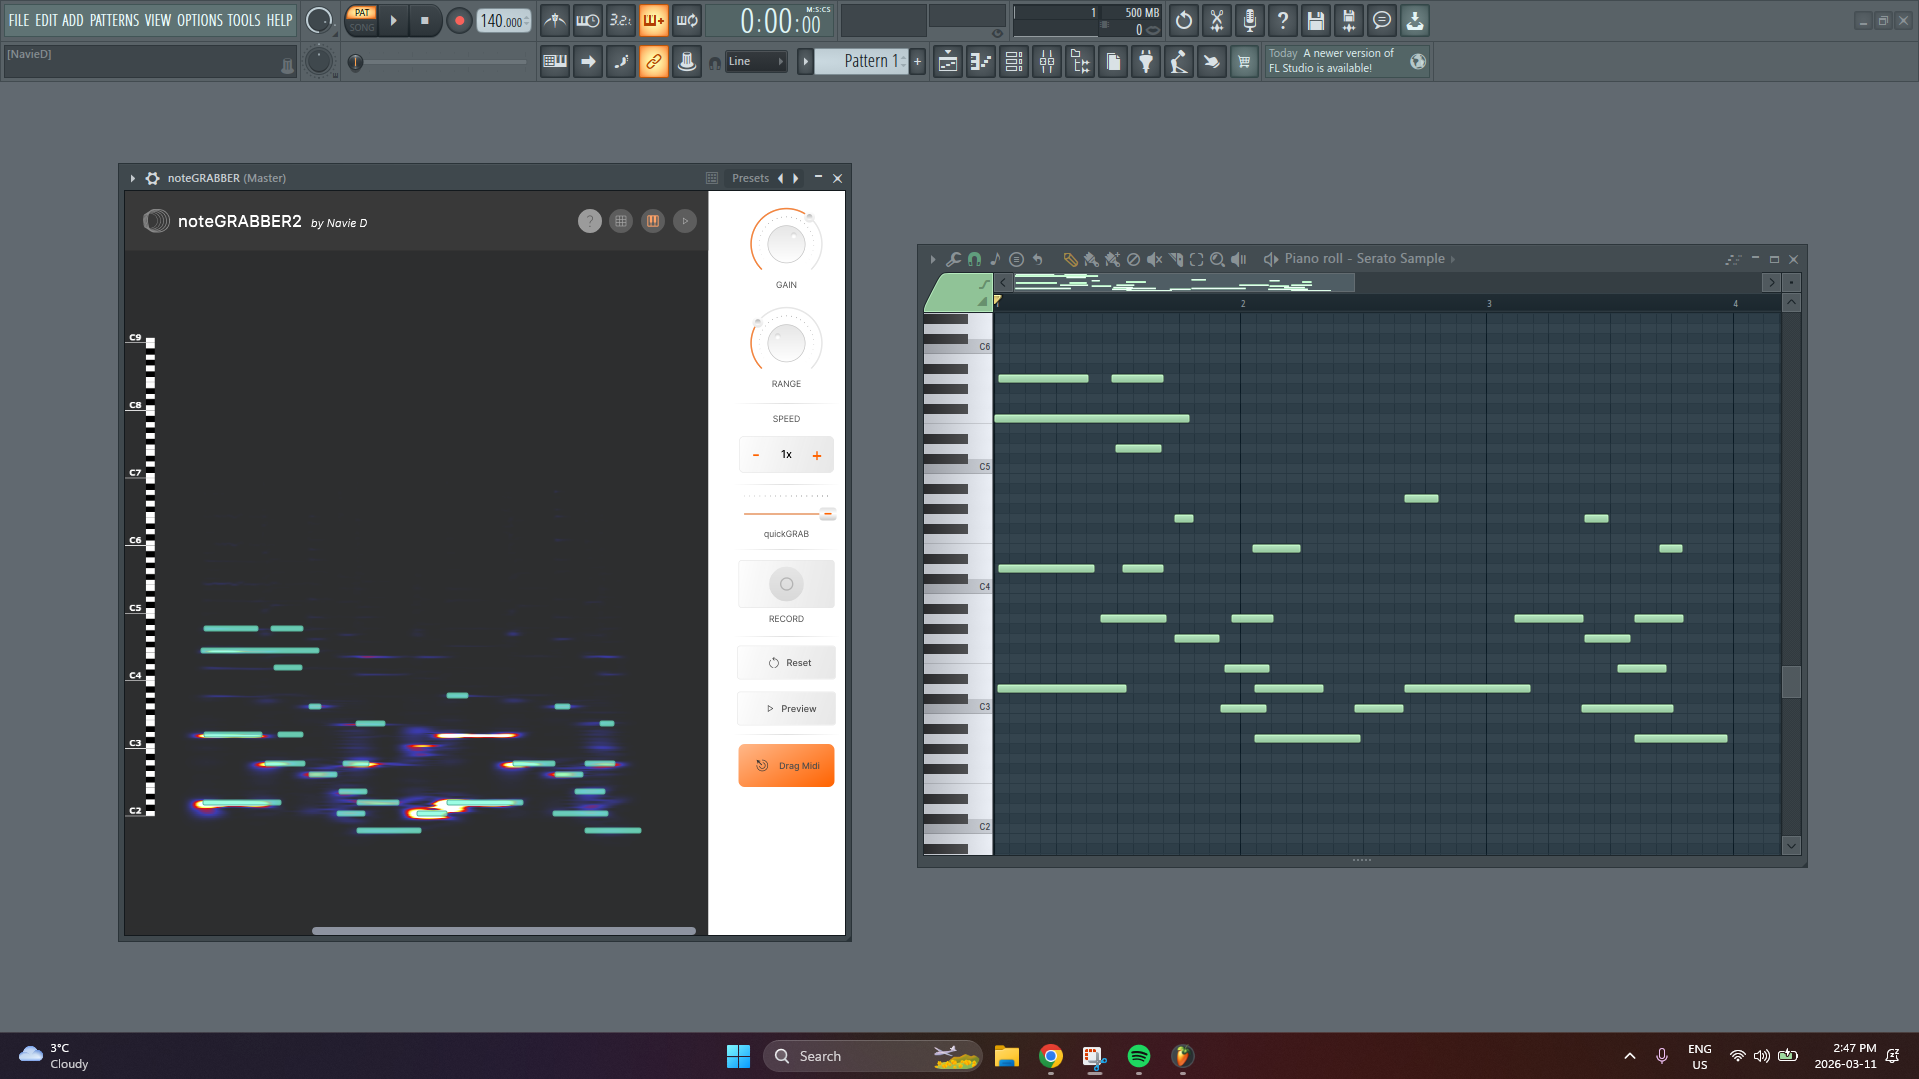Expand the pattern list arrow left of Pattern 1

[x=805, y=62]
